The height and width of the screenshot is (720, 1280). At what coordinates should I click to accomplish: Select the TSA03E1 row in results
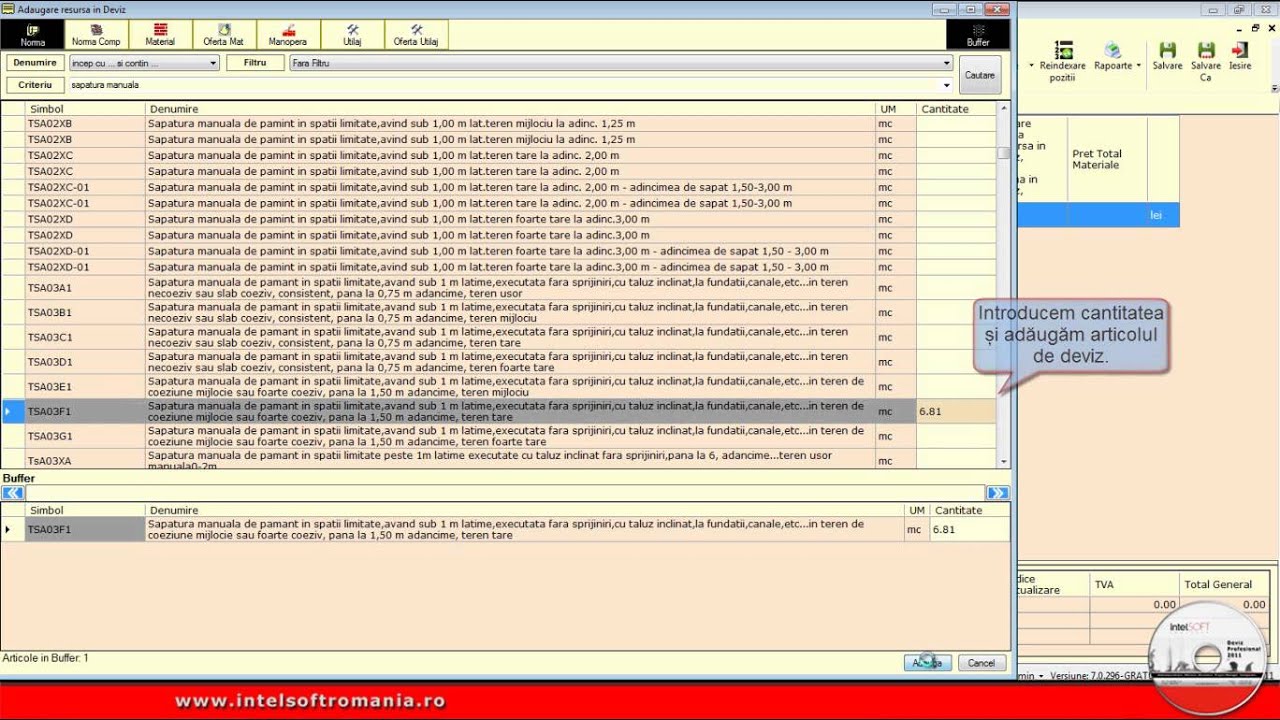click(498, 387)
